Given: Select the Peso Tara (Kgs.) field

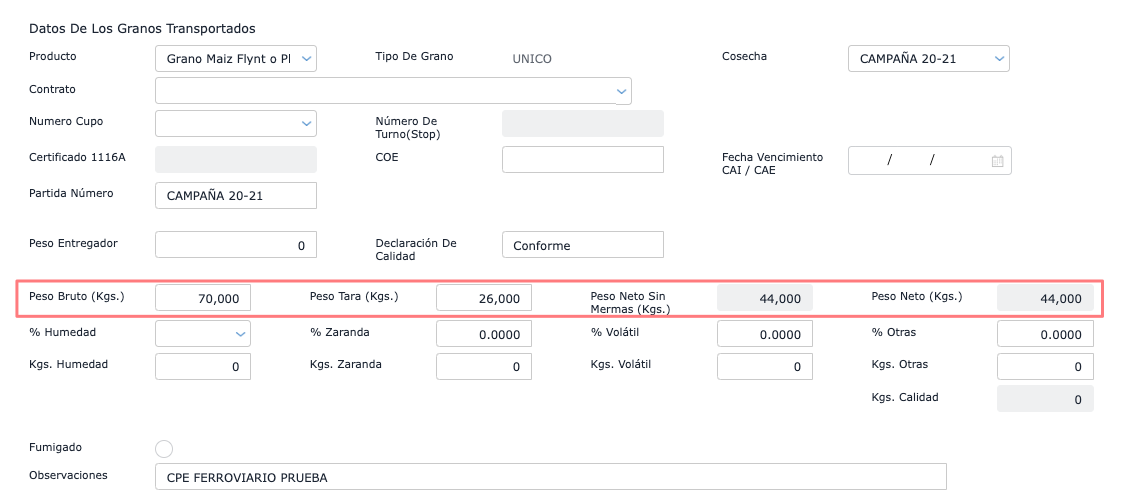Looking at the screenshot, I should pos(484,298).
